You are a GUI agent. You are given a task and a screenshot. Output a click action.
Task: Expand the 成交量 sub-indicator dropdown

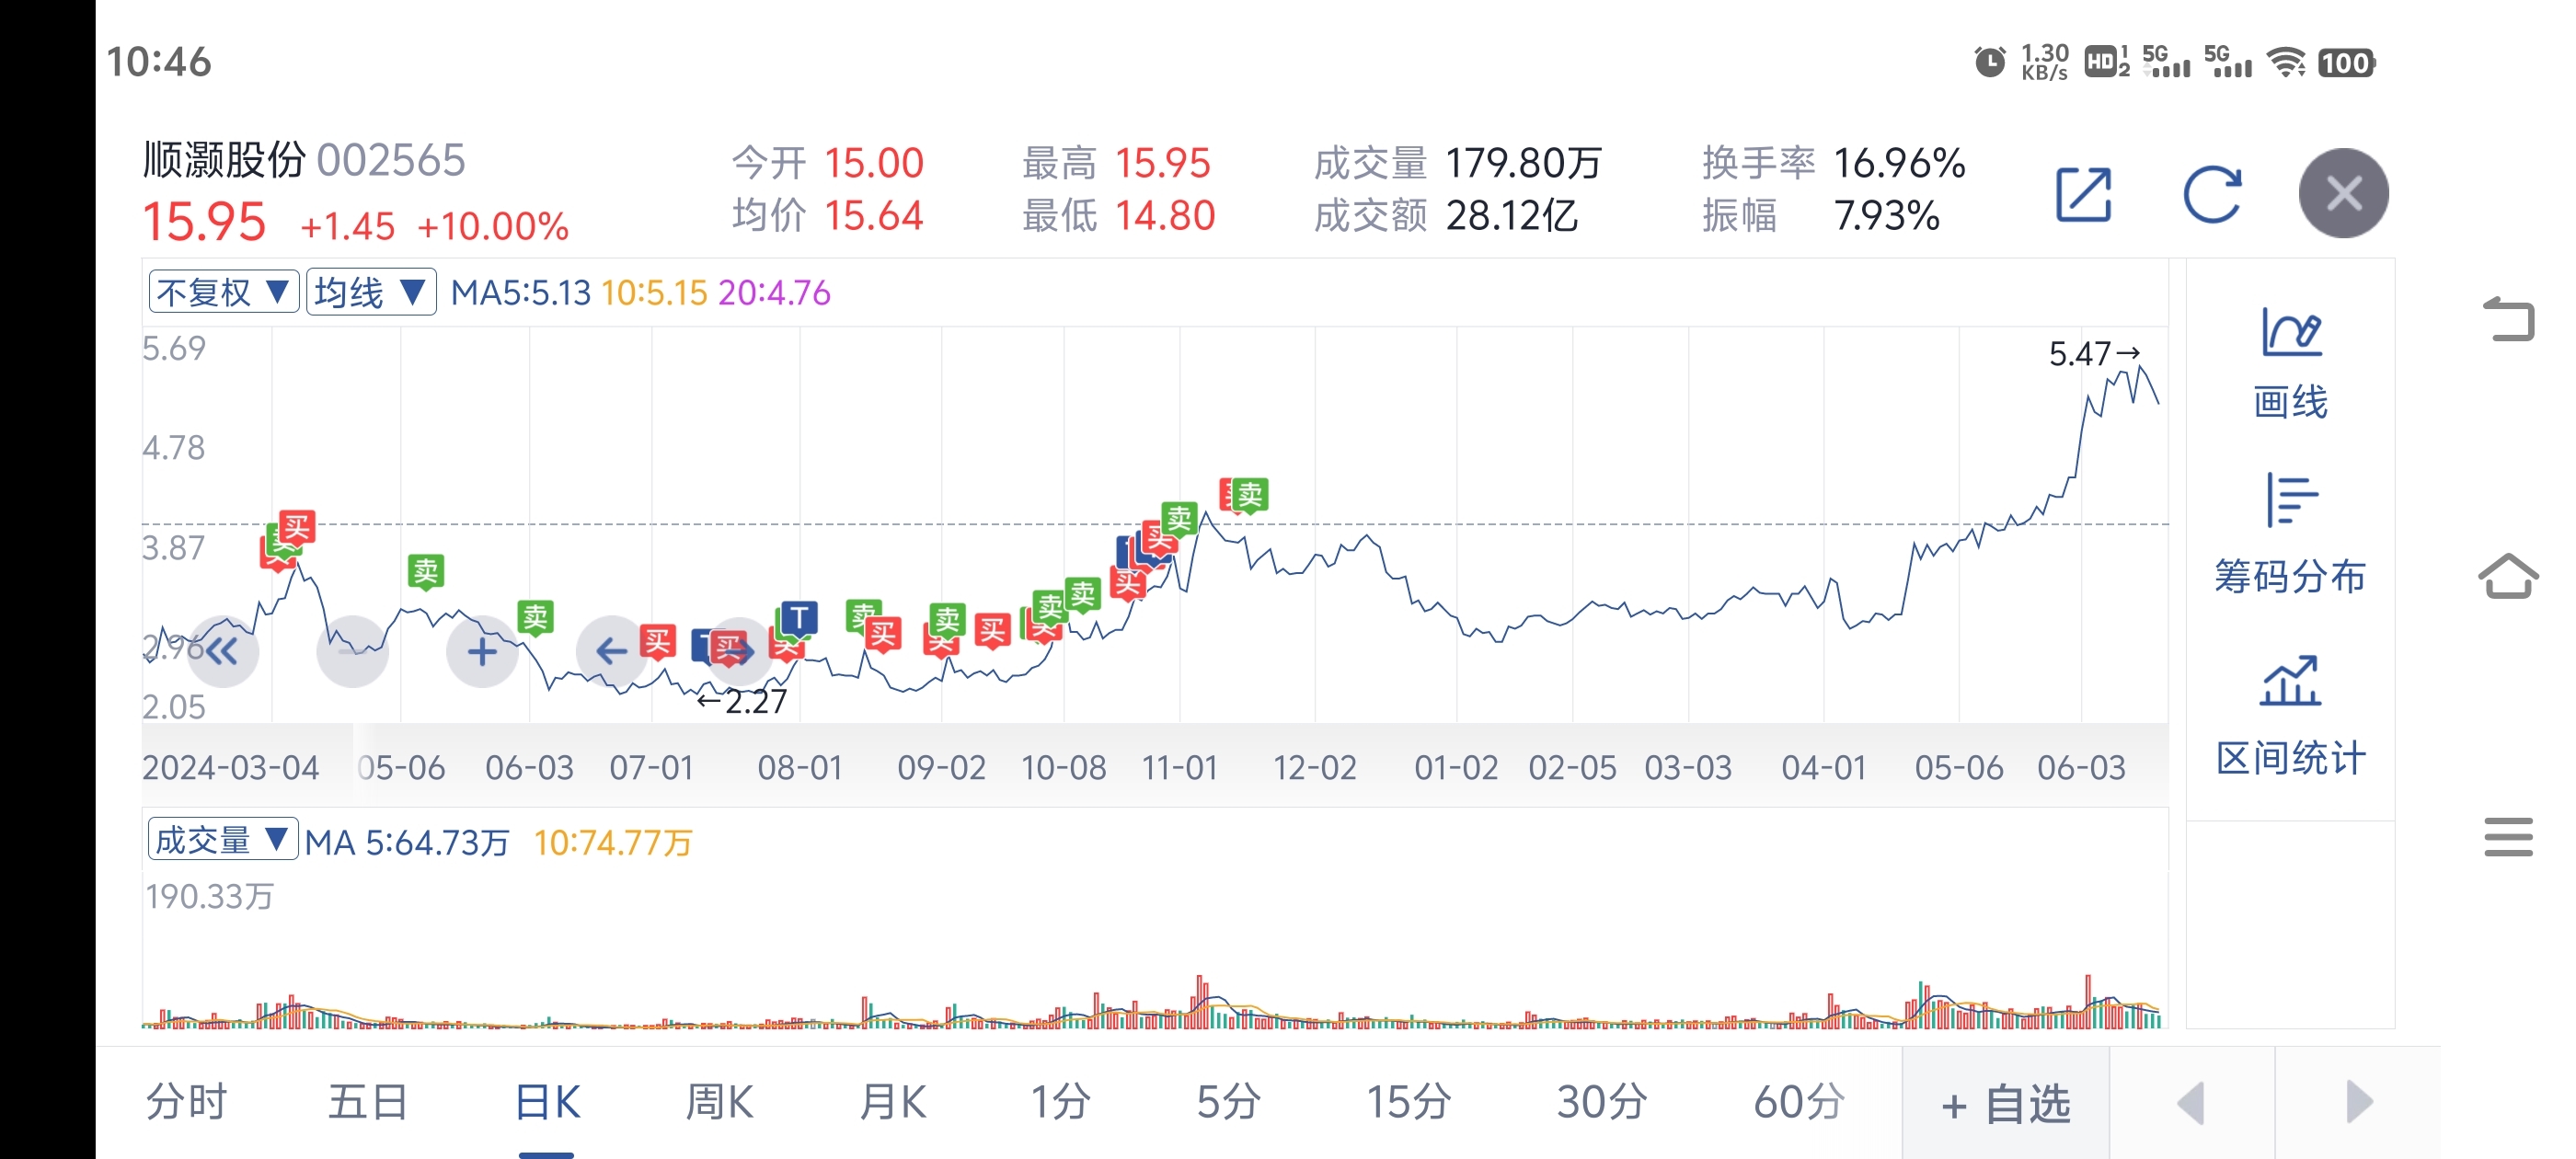pos(222,840)
